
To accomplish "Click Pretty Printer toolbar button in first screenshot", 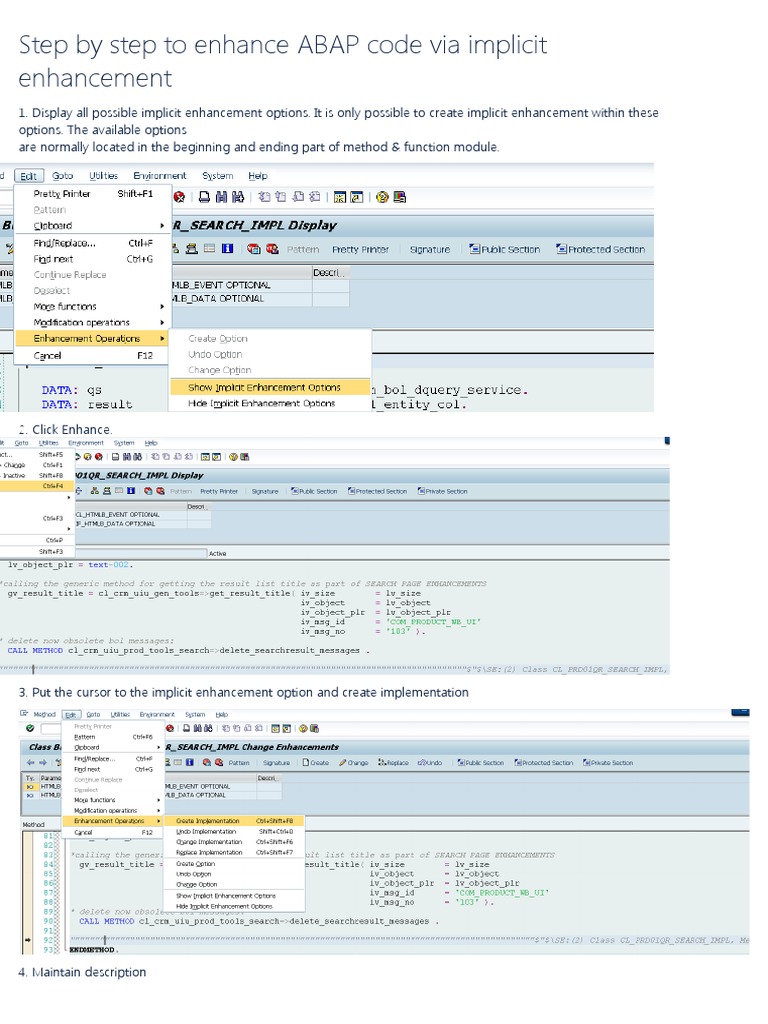I will point(360,249).
